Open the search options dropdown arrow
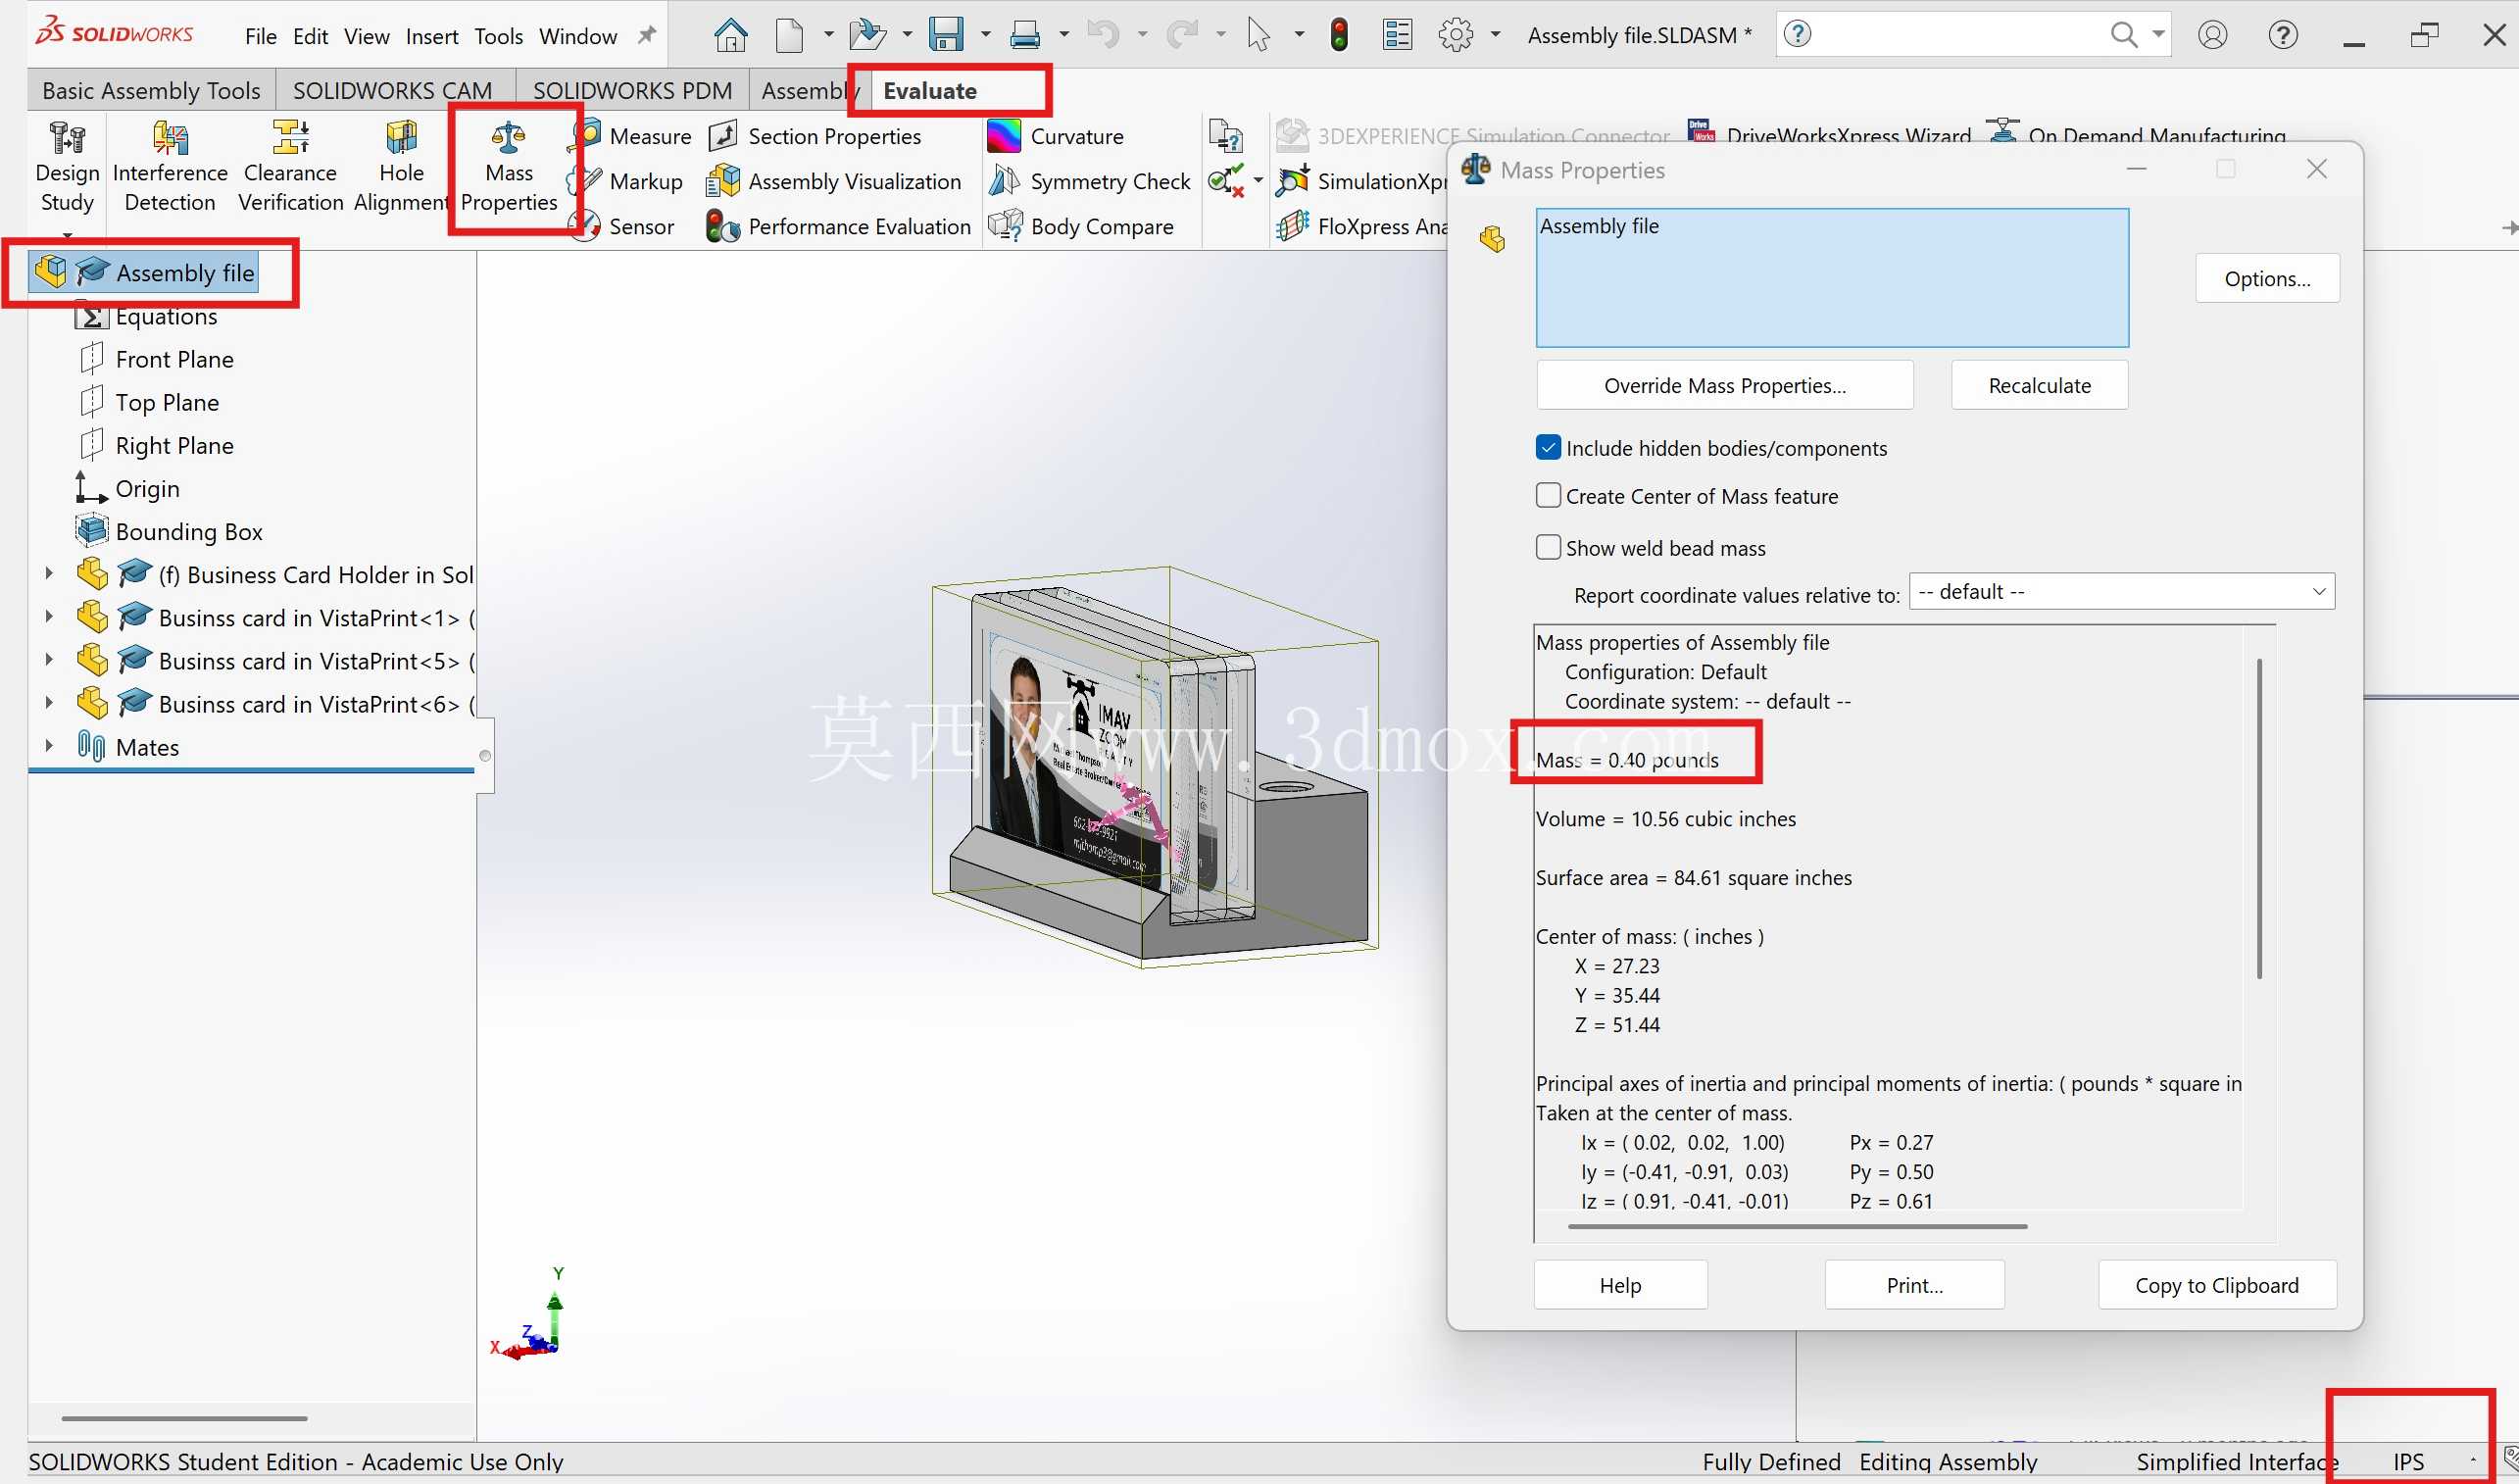Screen dimensions: 2519x1484 (2159, 35)
